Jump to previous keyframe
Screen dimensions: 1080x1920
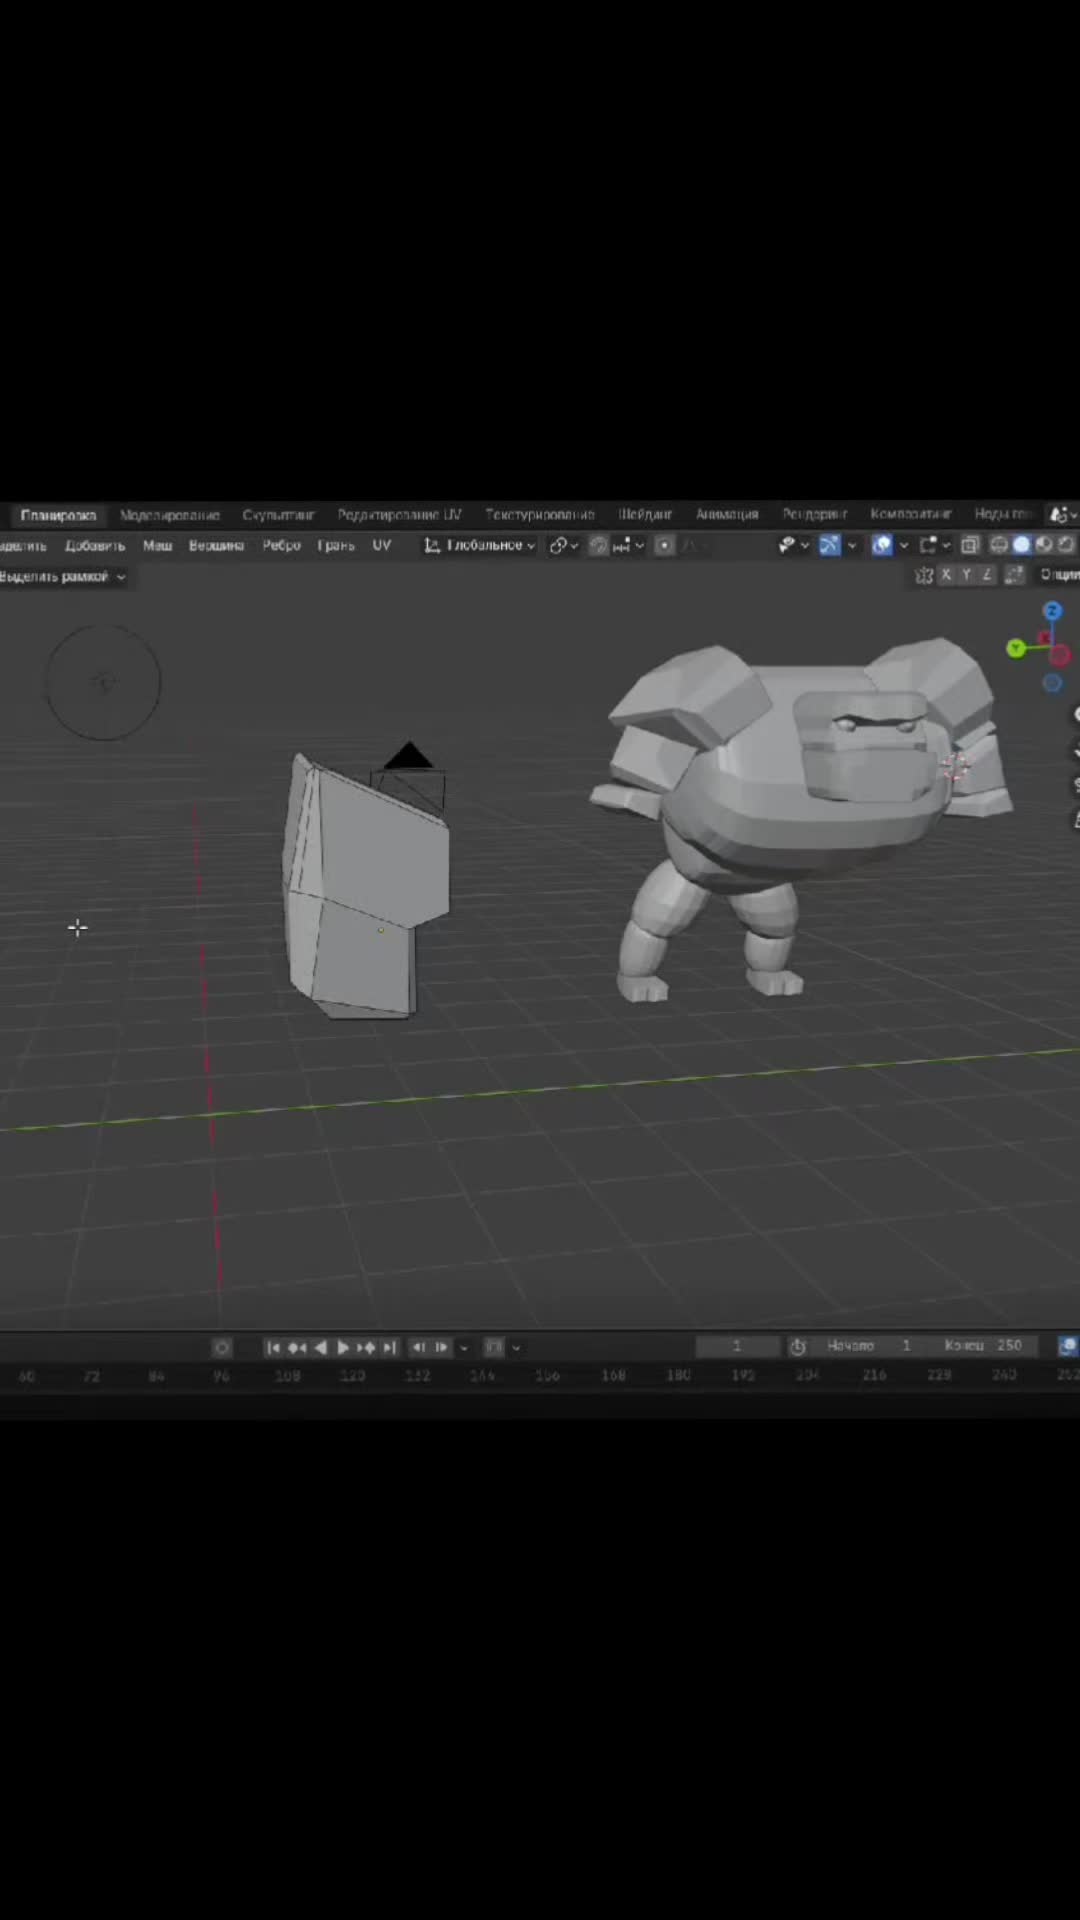[296, 1348]
